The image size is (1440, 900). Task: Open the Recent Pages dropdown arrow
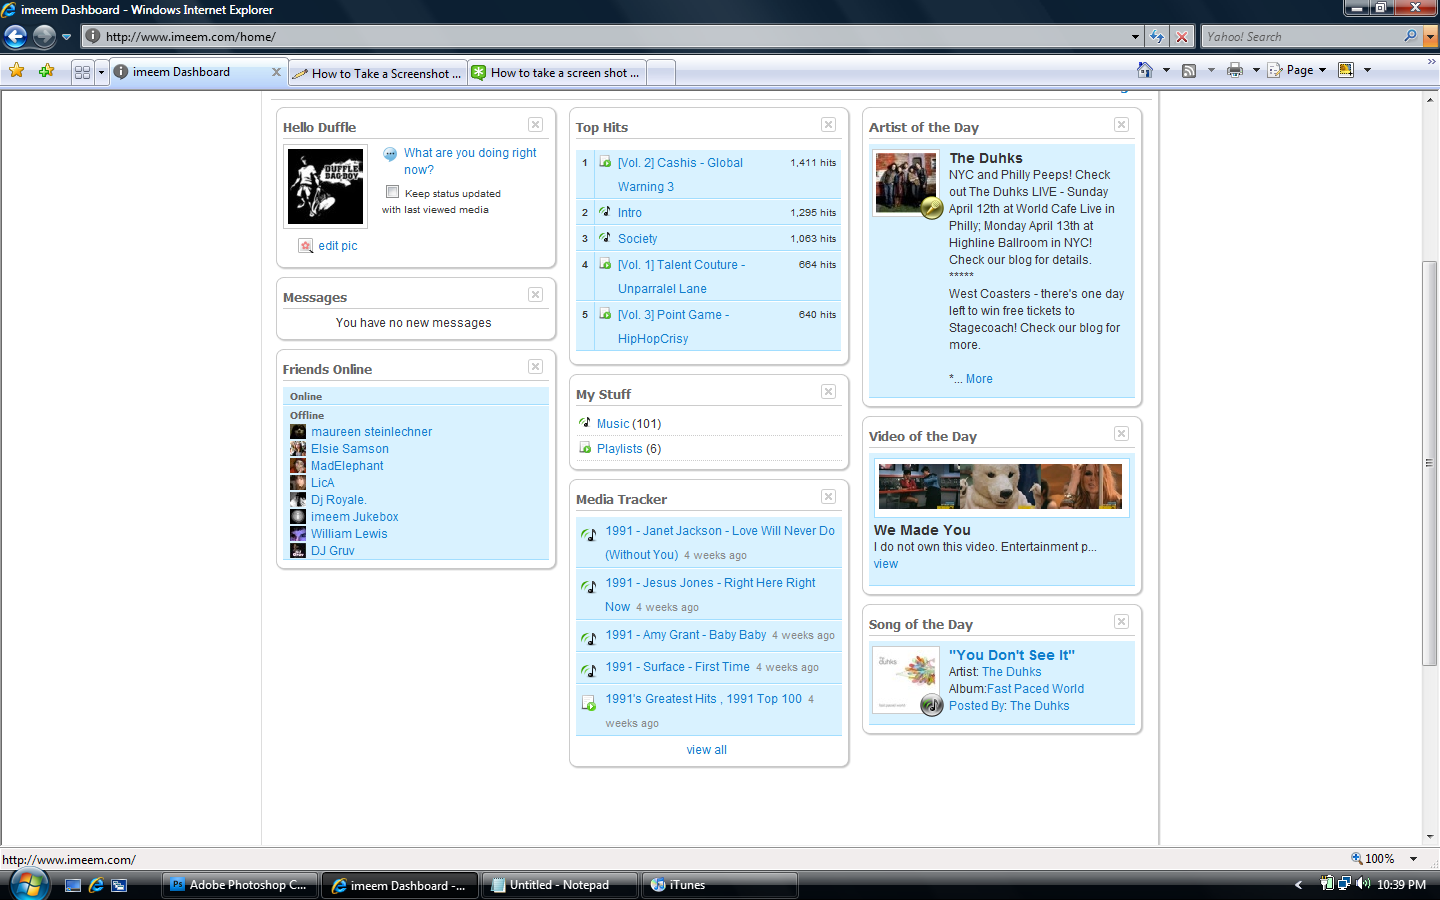click(x=66, y=37)
